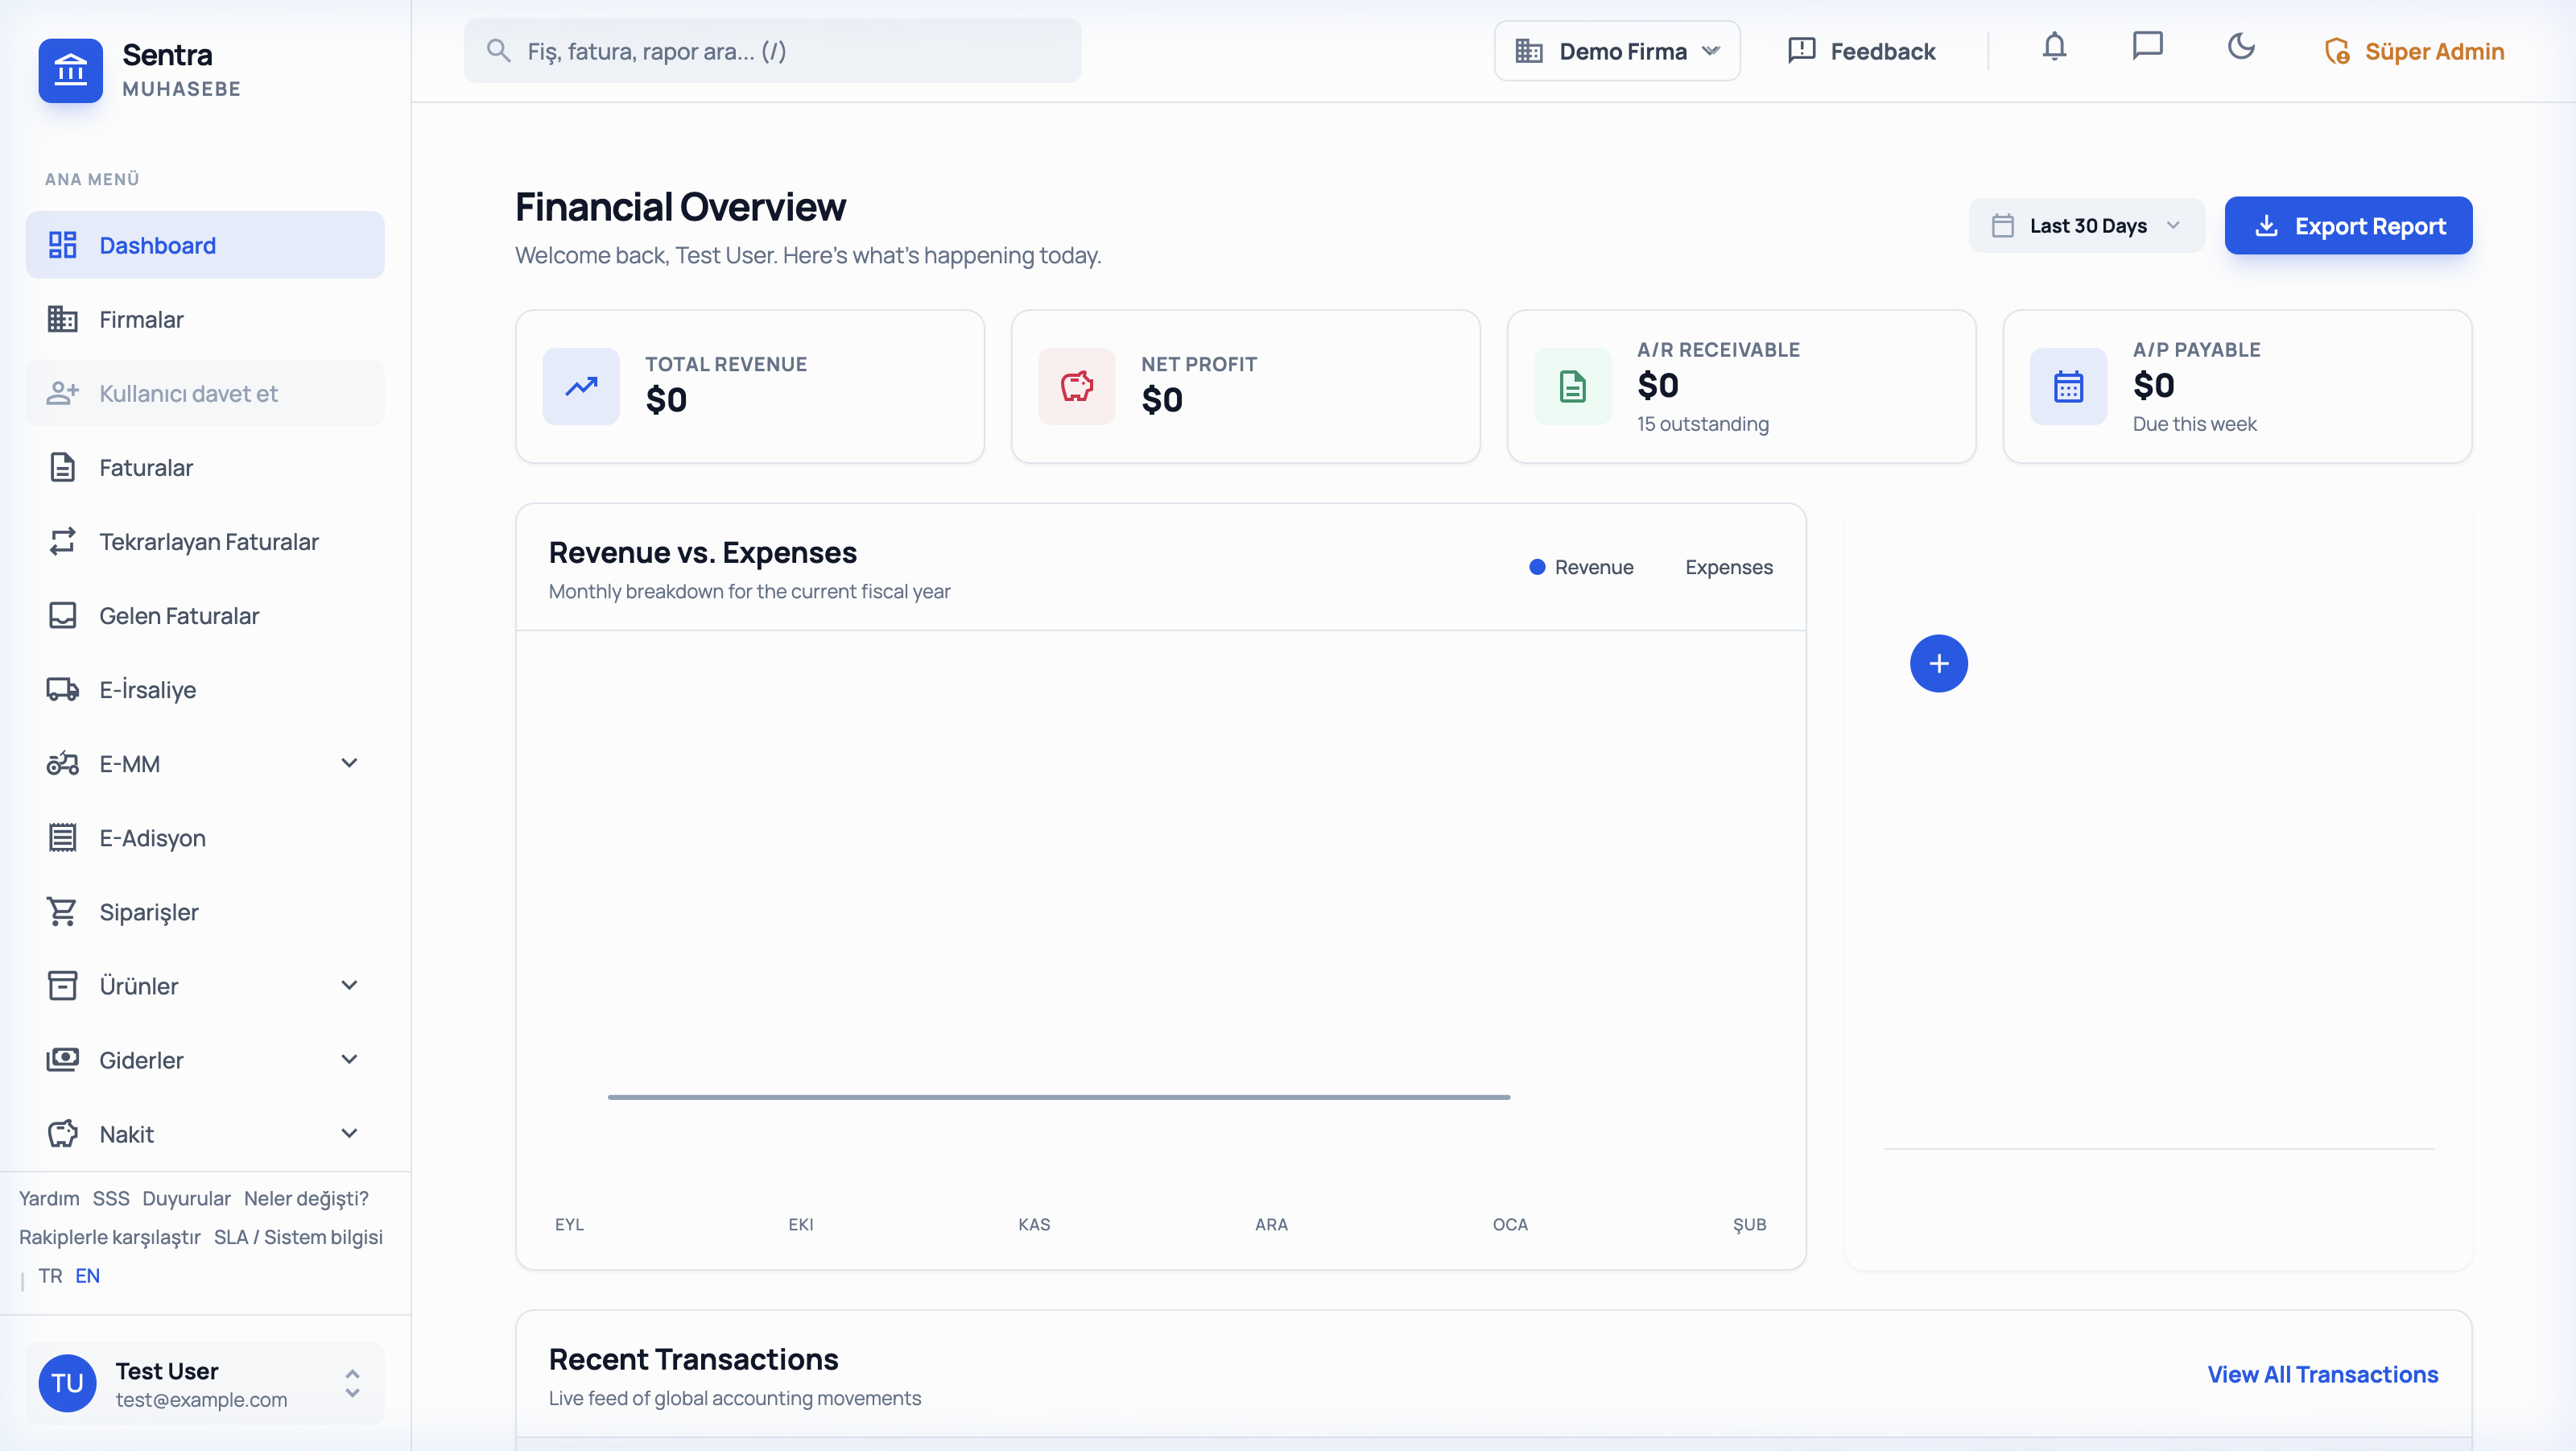Image resolution: width=2576 pixels, height=1451 pixels.
Task: Toggle the Expenses series in the chart legend
Action: [x=1729, y=567]
